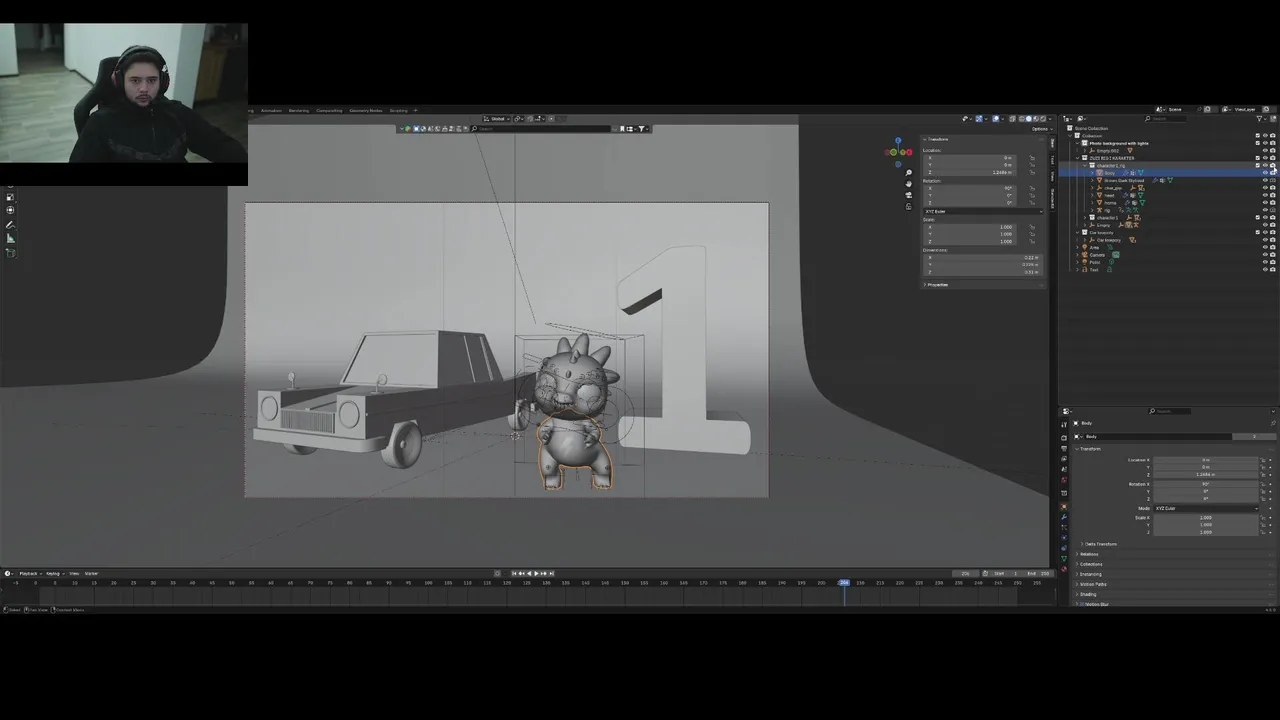
Task: Hide Body object with eye icon
Action: (x=1265, y=173)
